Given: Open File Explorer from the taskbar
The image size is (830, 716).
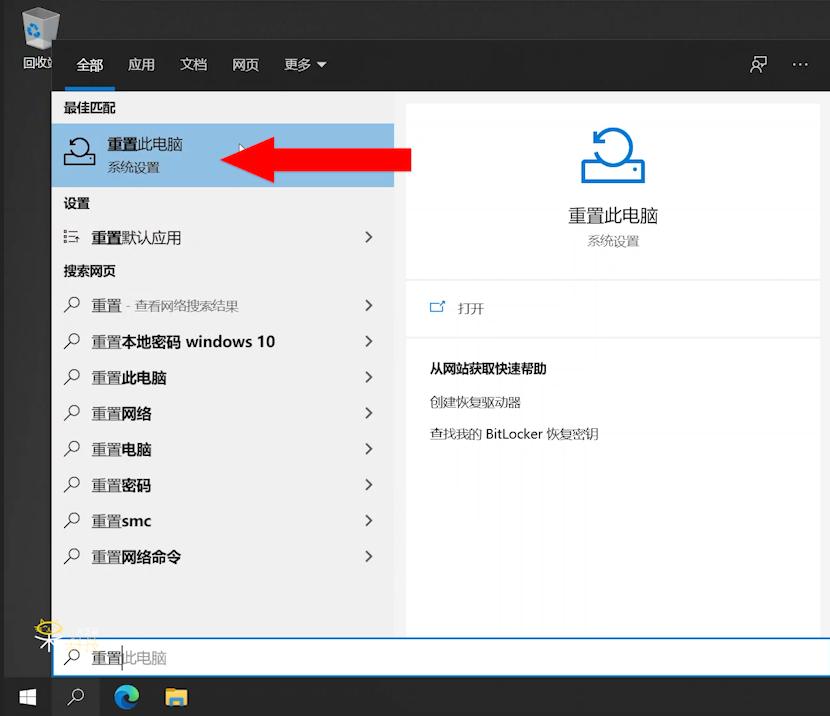Looking at the screenshot, I should click(176, 697).
